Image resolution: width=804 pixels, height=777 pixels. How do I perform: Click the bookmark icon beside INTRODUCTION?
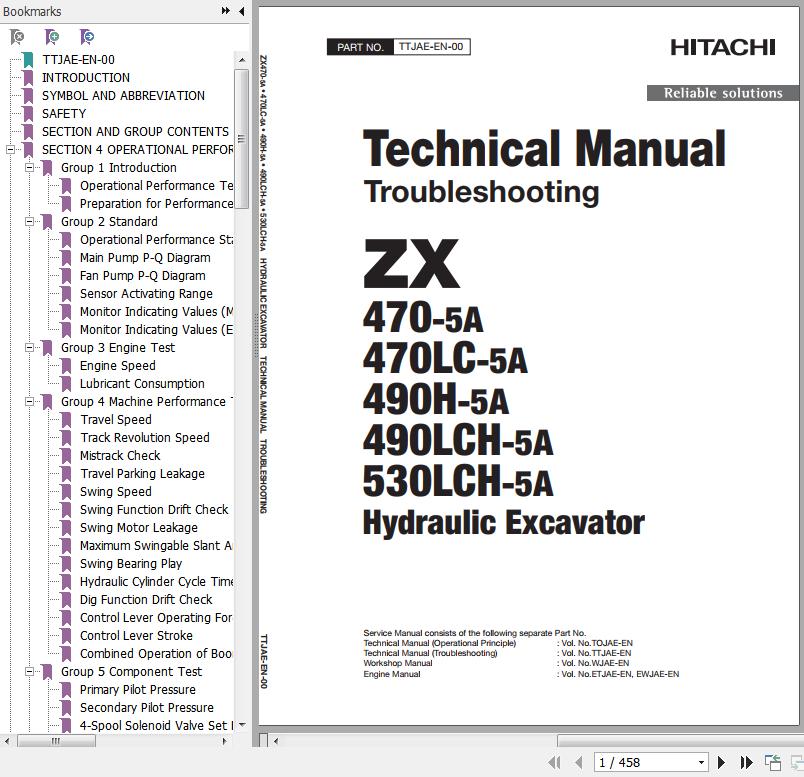coord(28,78)
